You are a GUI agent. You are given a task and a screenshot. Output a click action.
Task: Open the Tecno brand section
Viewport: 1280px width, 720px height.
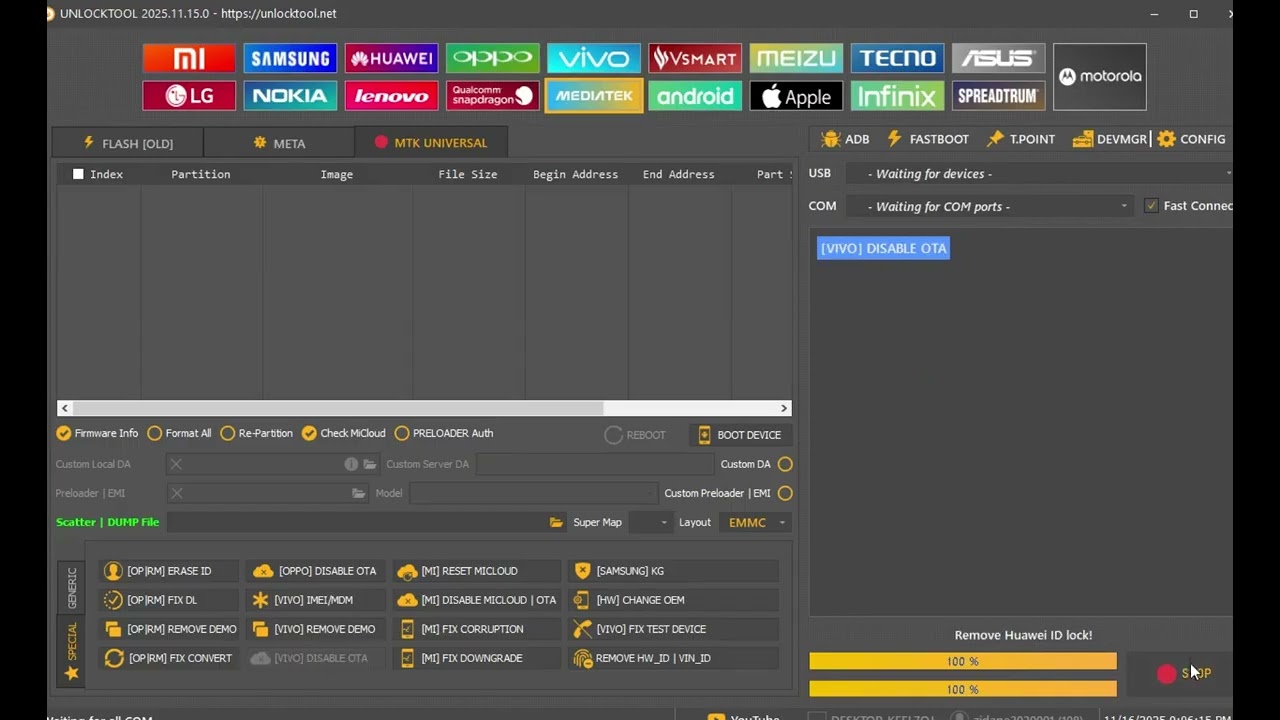tap(897, 58)
